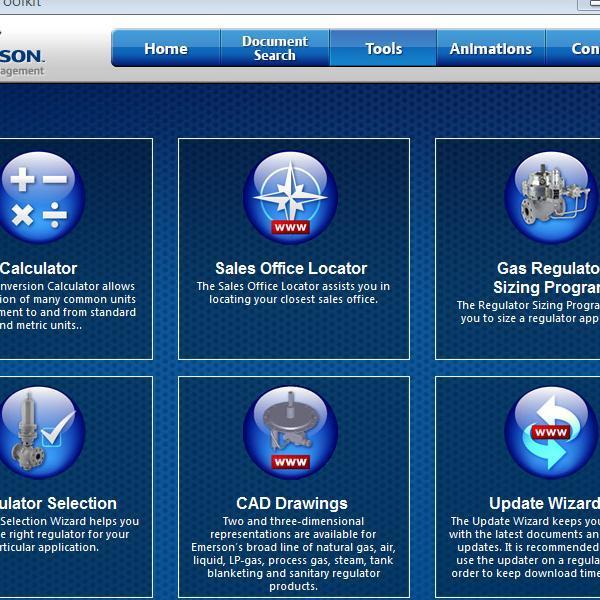
Task: Click the Selection Wizard description text
Action: tap(69, 534)
